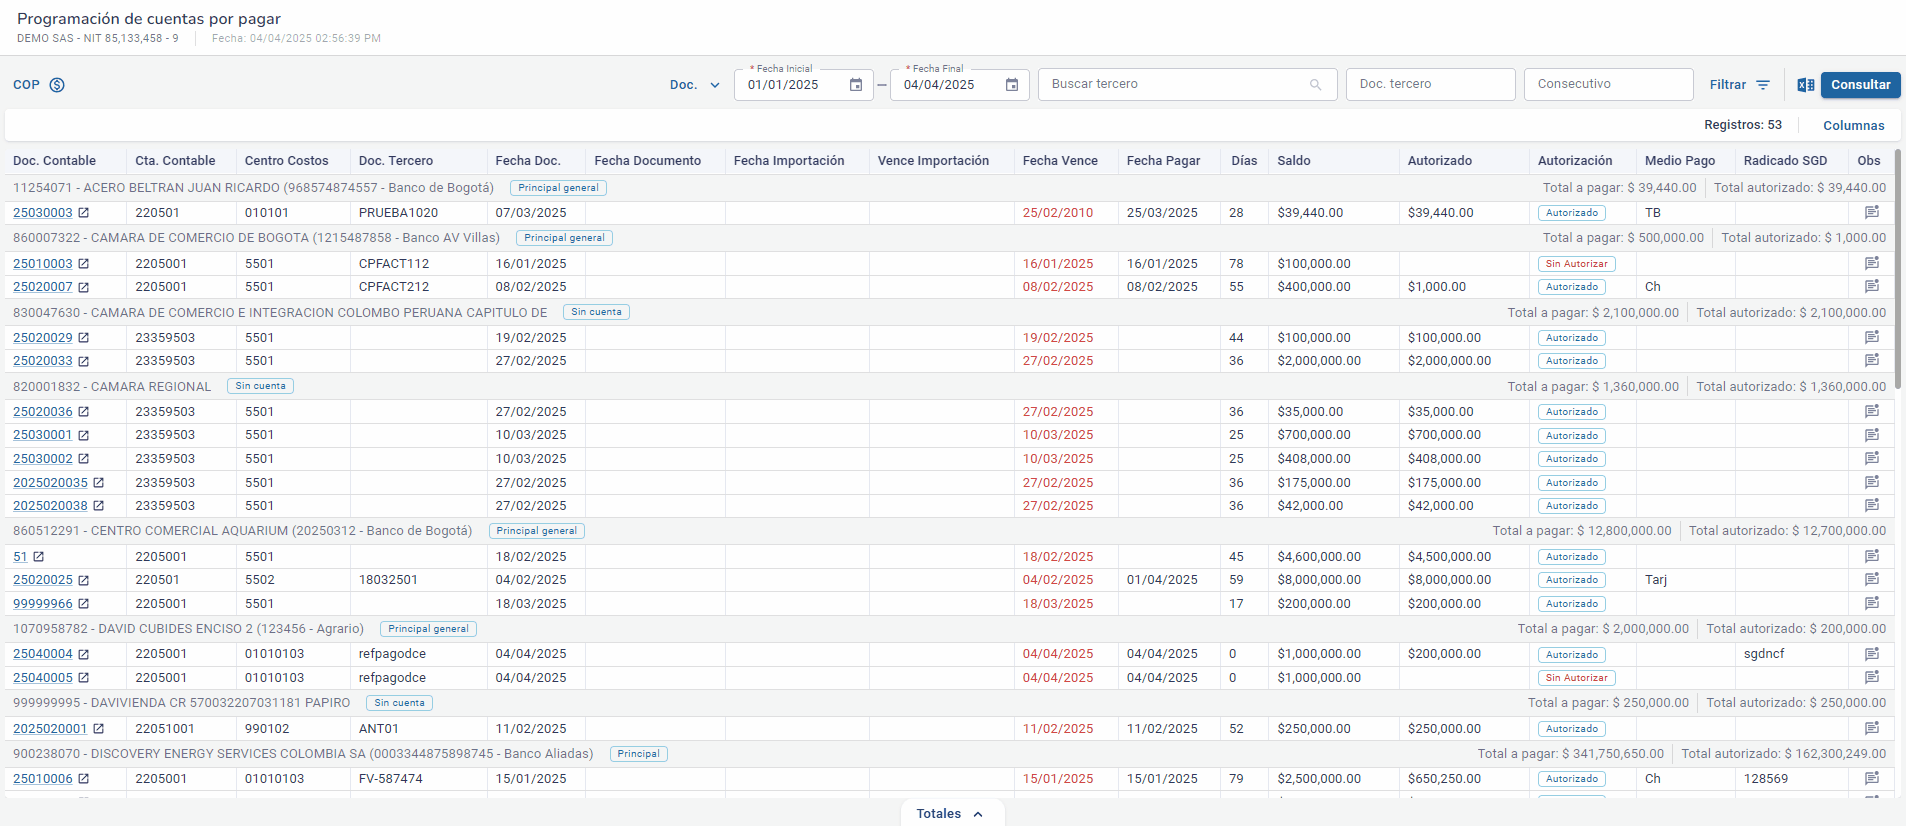Click the search magnifier in Buscar tercero
This screenshot has width=1906, height=826.
1316,85
